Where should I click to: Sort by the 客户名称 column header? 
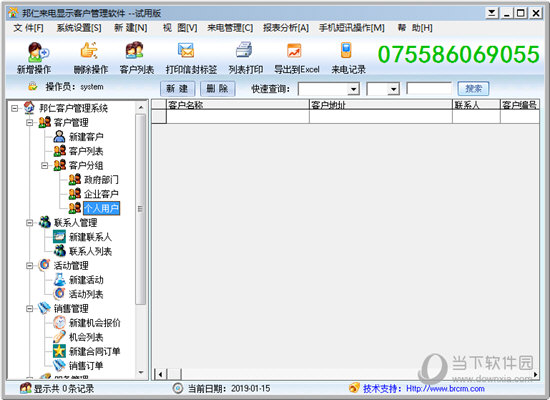click(237, 105)
